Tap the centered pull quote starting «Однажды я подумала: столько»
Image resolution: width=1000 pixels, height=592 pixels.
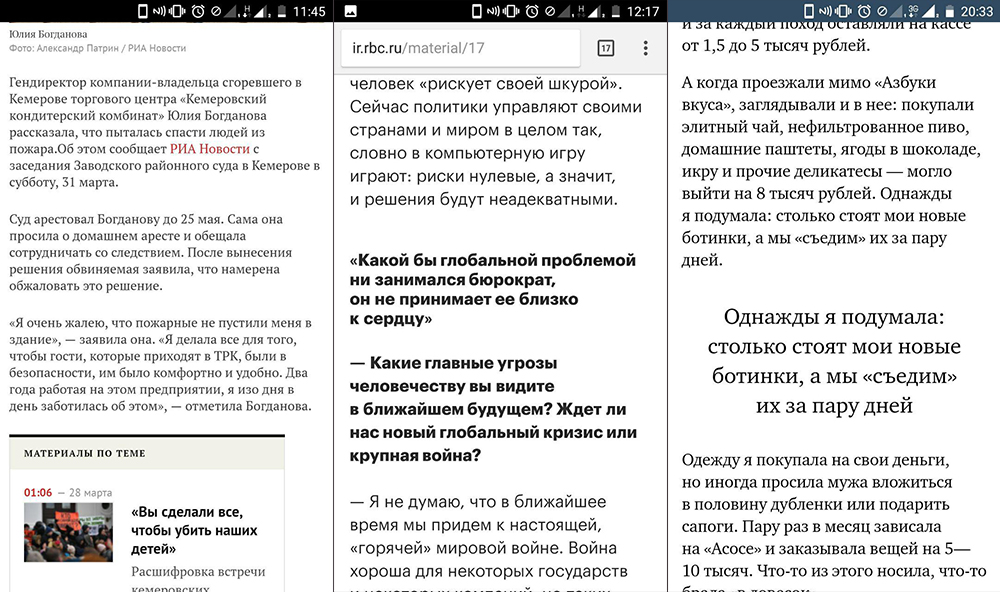click(x=834, y=361)
